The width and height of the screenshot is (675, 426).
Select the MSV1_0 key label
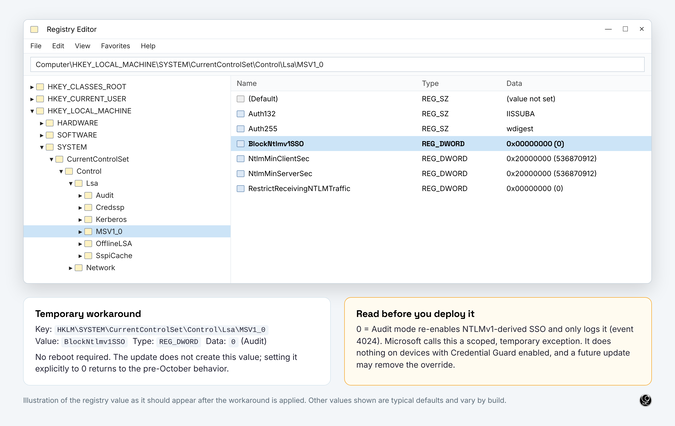point(109,231)
